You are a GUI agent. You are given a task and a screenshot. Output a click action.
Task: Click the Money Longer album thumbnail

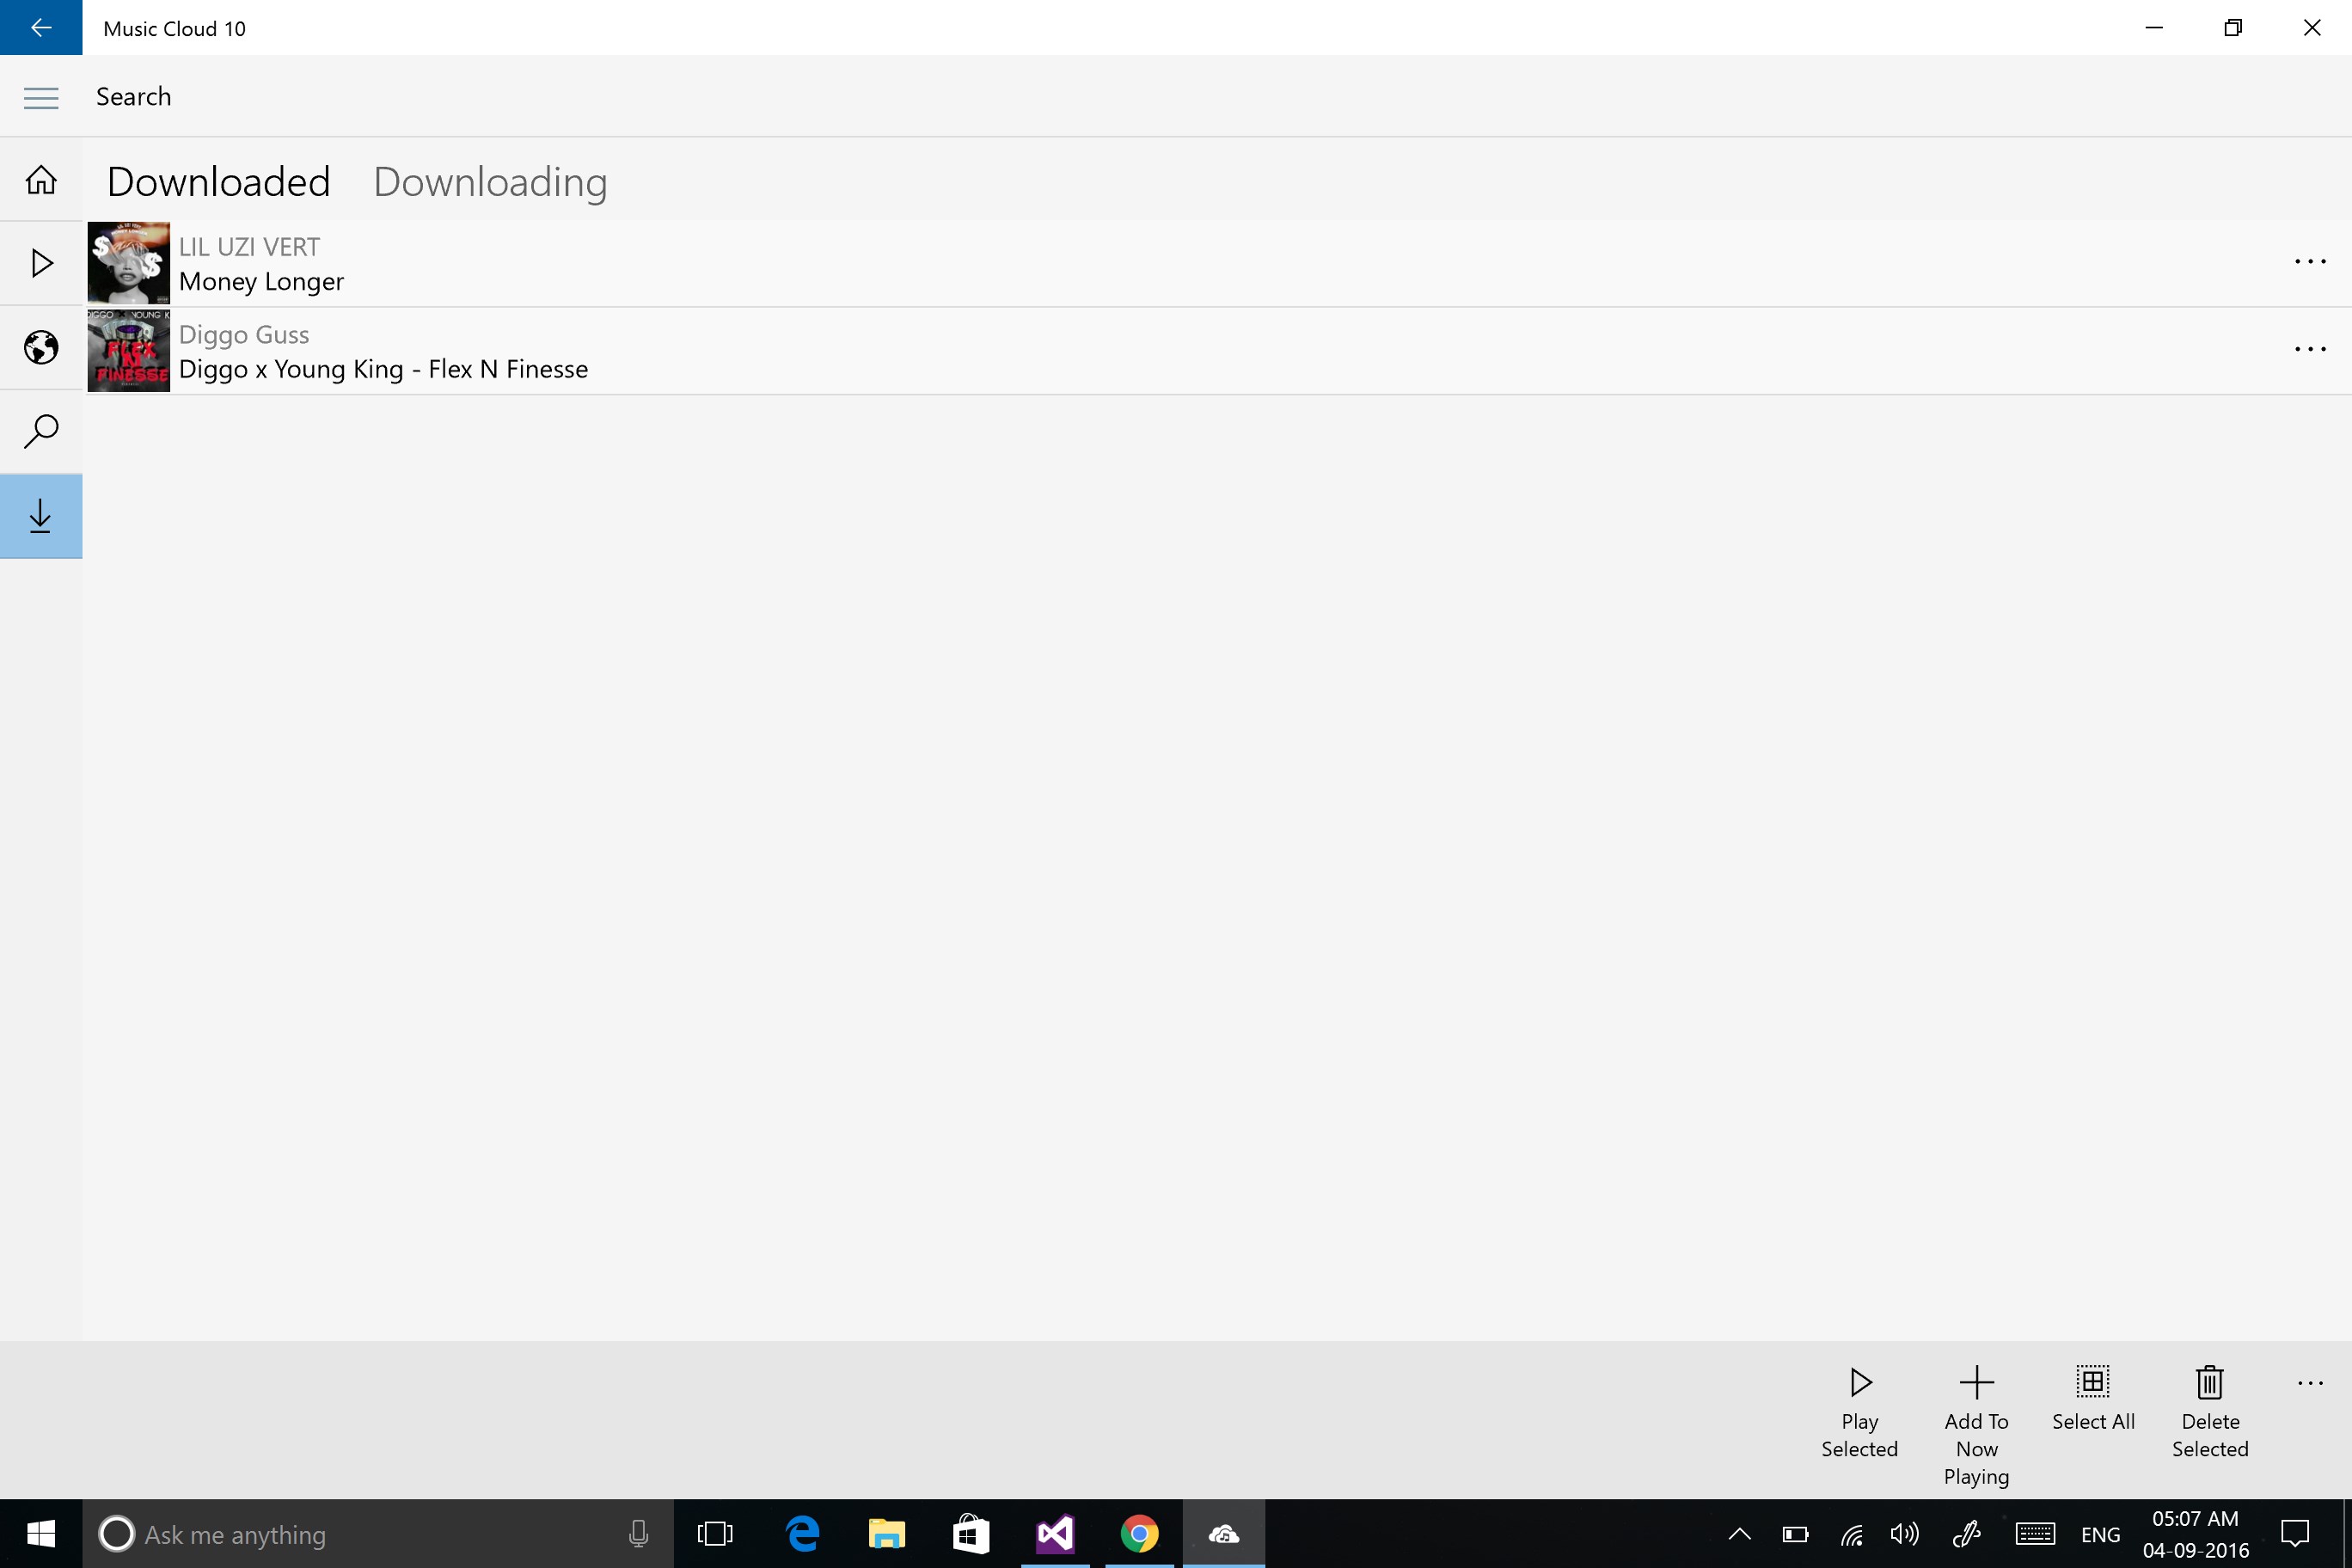coord(129,263)
